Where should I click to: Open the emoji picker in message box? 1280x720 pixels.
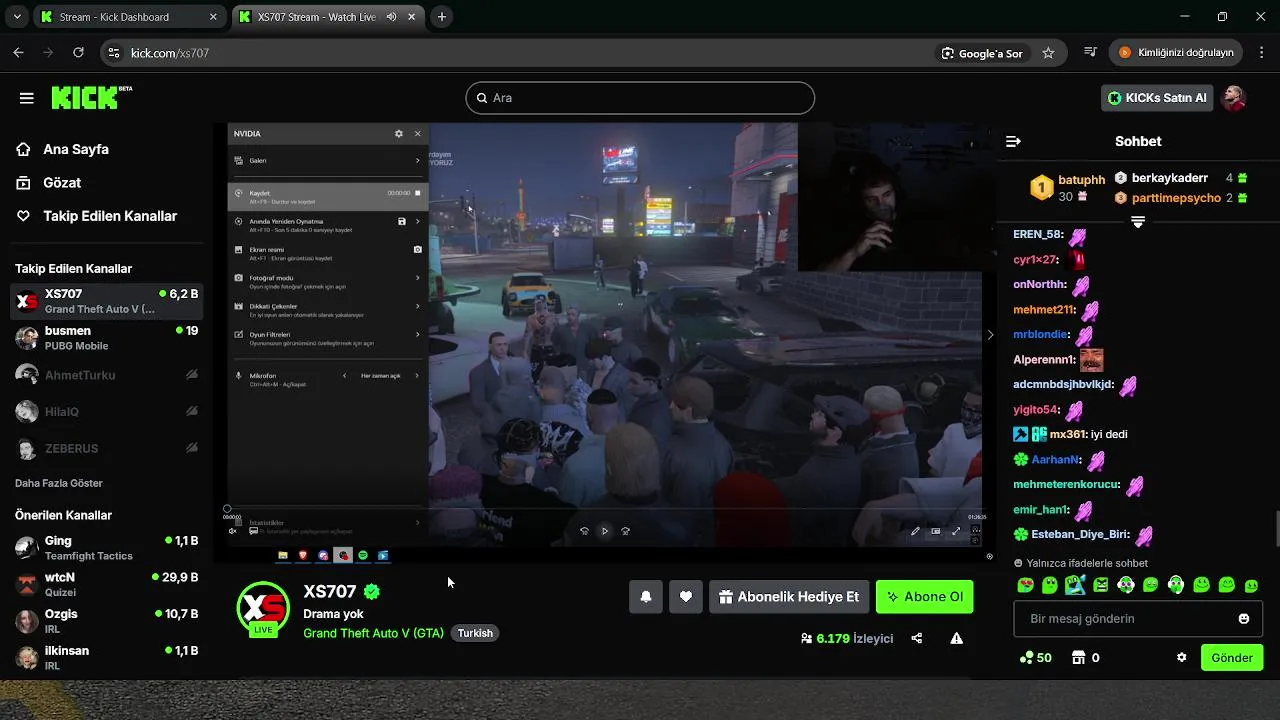click(x=1244, y=619)
